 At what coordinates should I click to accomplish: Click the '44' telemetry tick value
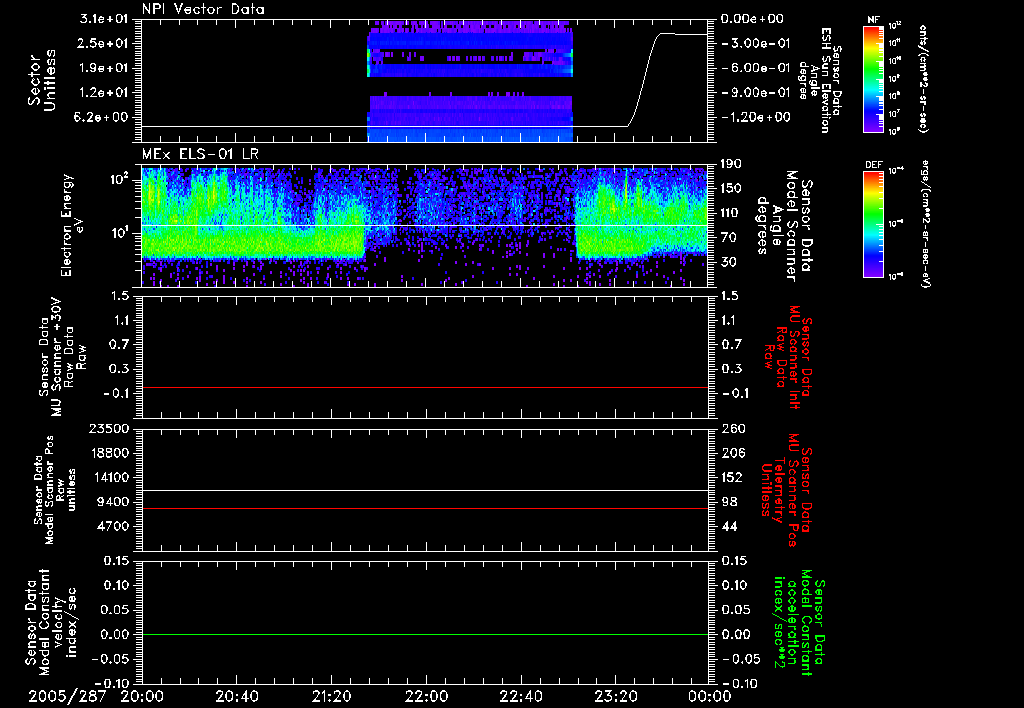(x=729, y=526)
